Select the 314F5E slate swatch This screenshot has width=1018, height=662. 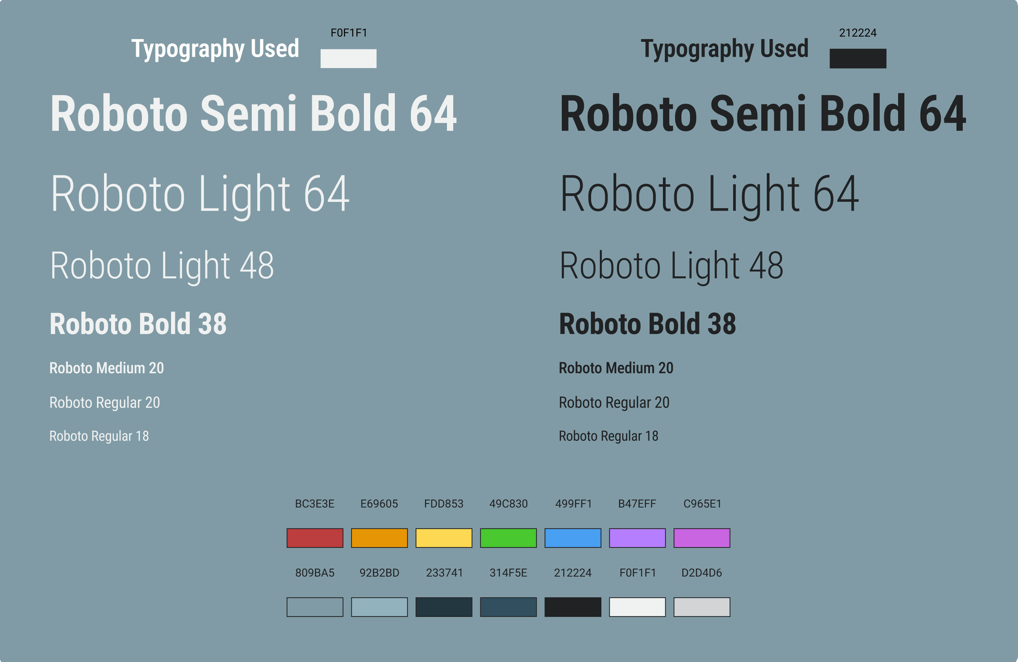pyautogui.click(x=508, y=607)
